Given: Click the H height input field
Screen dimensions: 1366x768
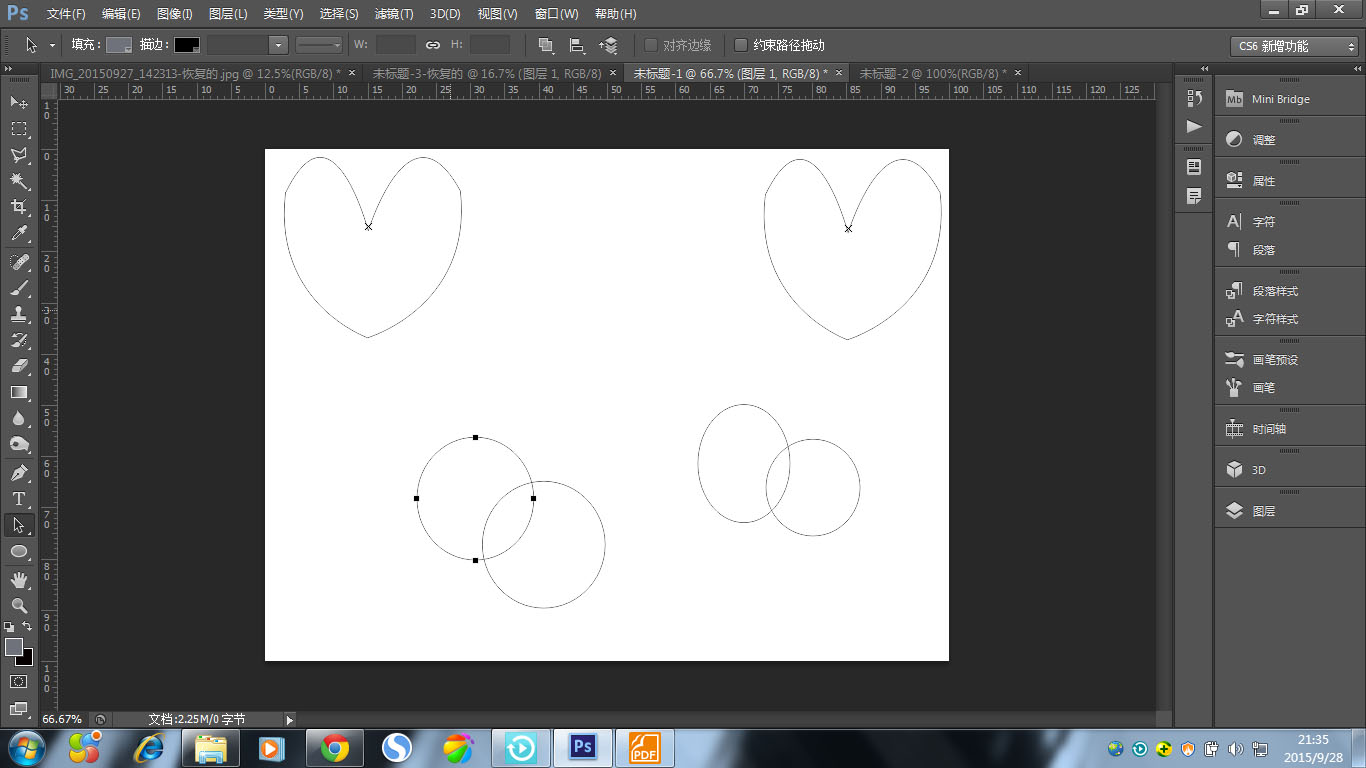Looking at the screenshot, I should (x=490, y=45).
